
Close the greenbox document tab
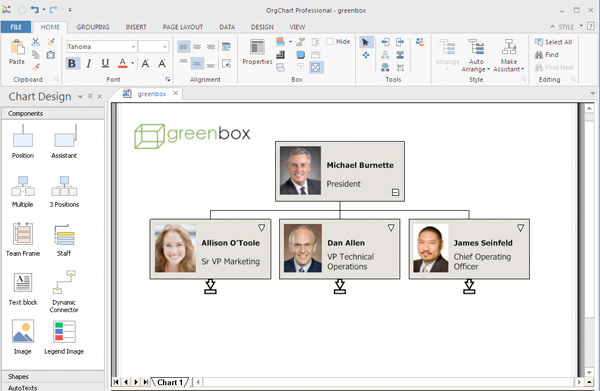click(175, 93)
